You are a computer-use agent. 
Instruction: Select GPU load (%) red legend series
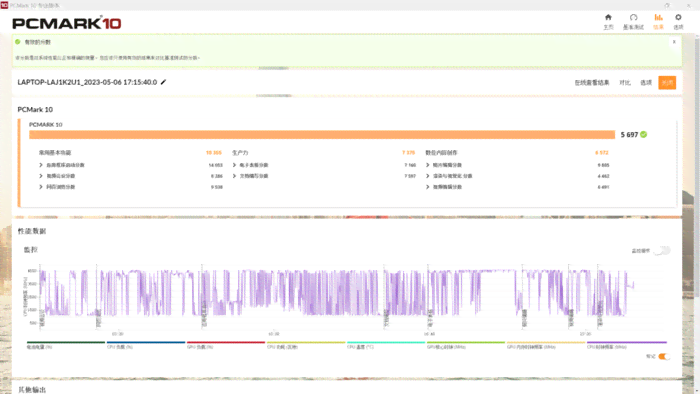[x=225, y=345]
